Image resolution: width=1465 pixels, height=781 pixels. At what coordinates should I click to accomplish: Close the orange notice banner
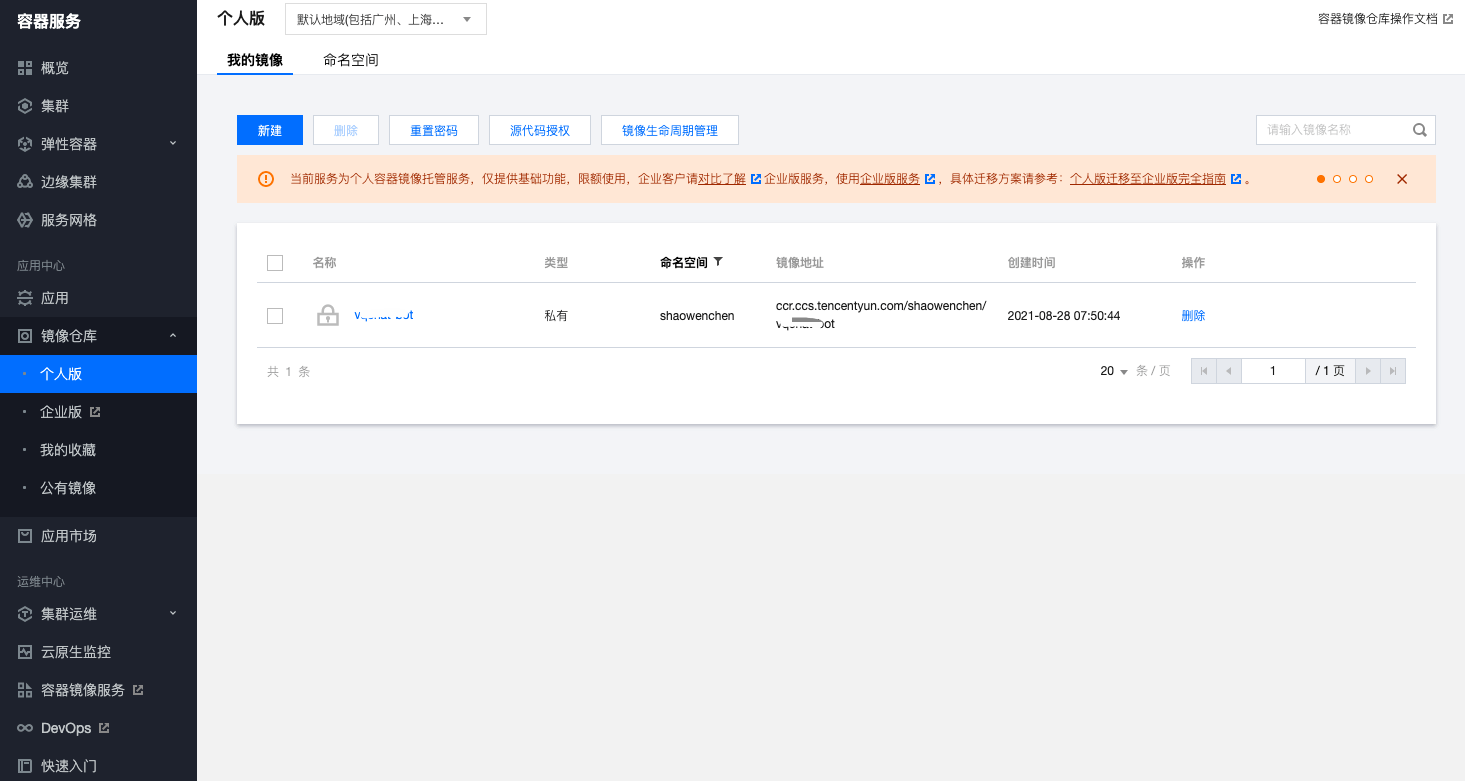tap(1402, 179)
